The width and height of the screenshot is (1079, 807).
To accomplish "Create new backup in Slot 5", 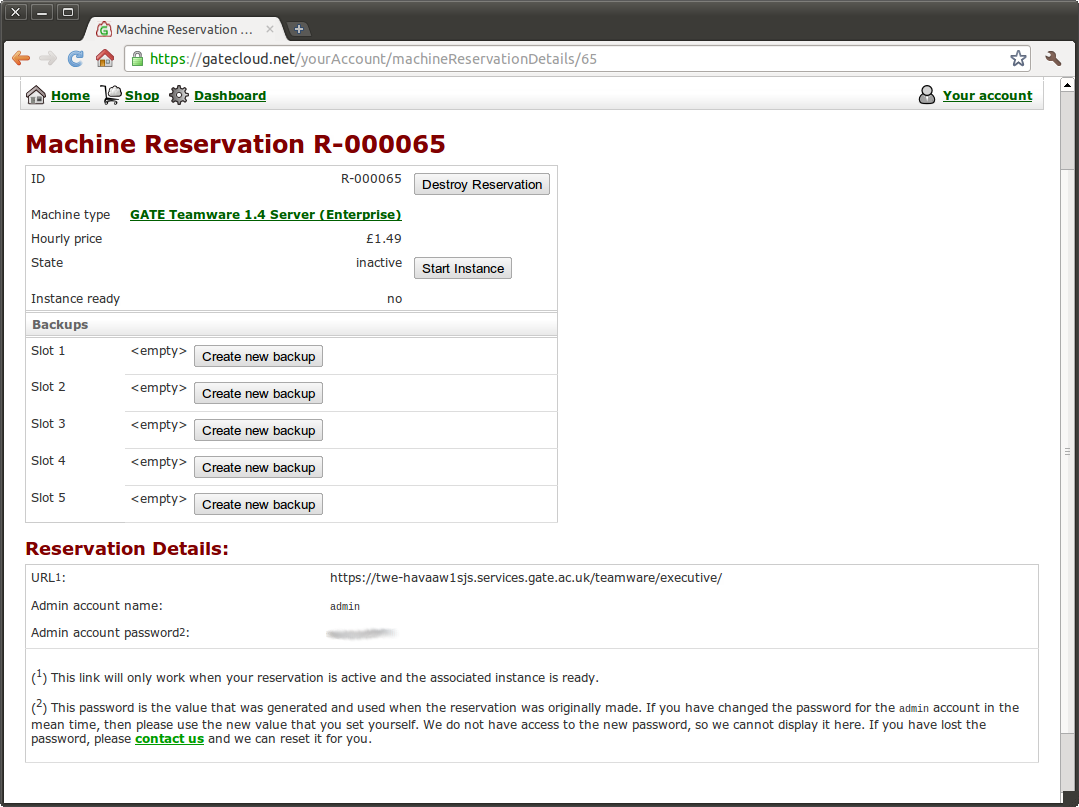I will [259, 505].
